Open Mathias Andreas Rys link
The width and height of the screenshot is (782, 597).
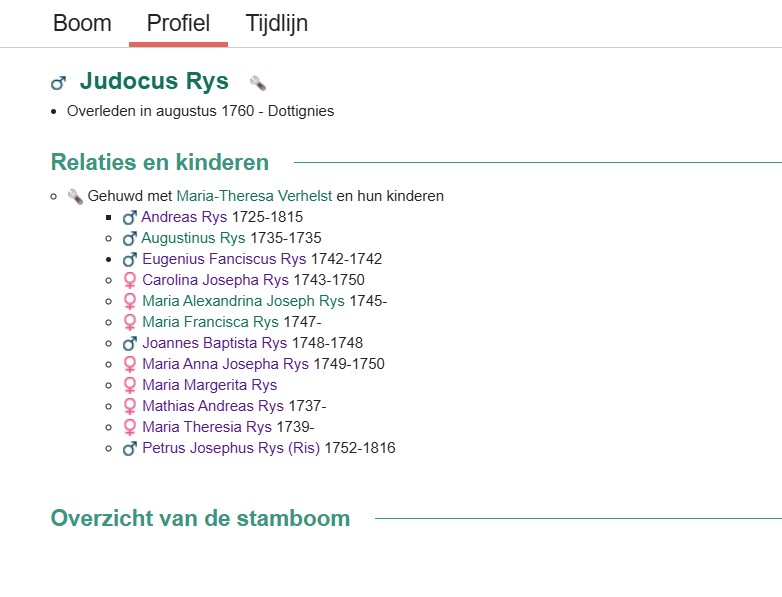[x=213, y=406]
